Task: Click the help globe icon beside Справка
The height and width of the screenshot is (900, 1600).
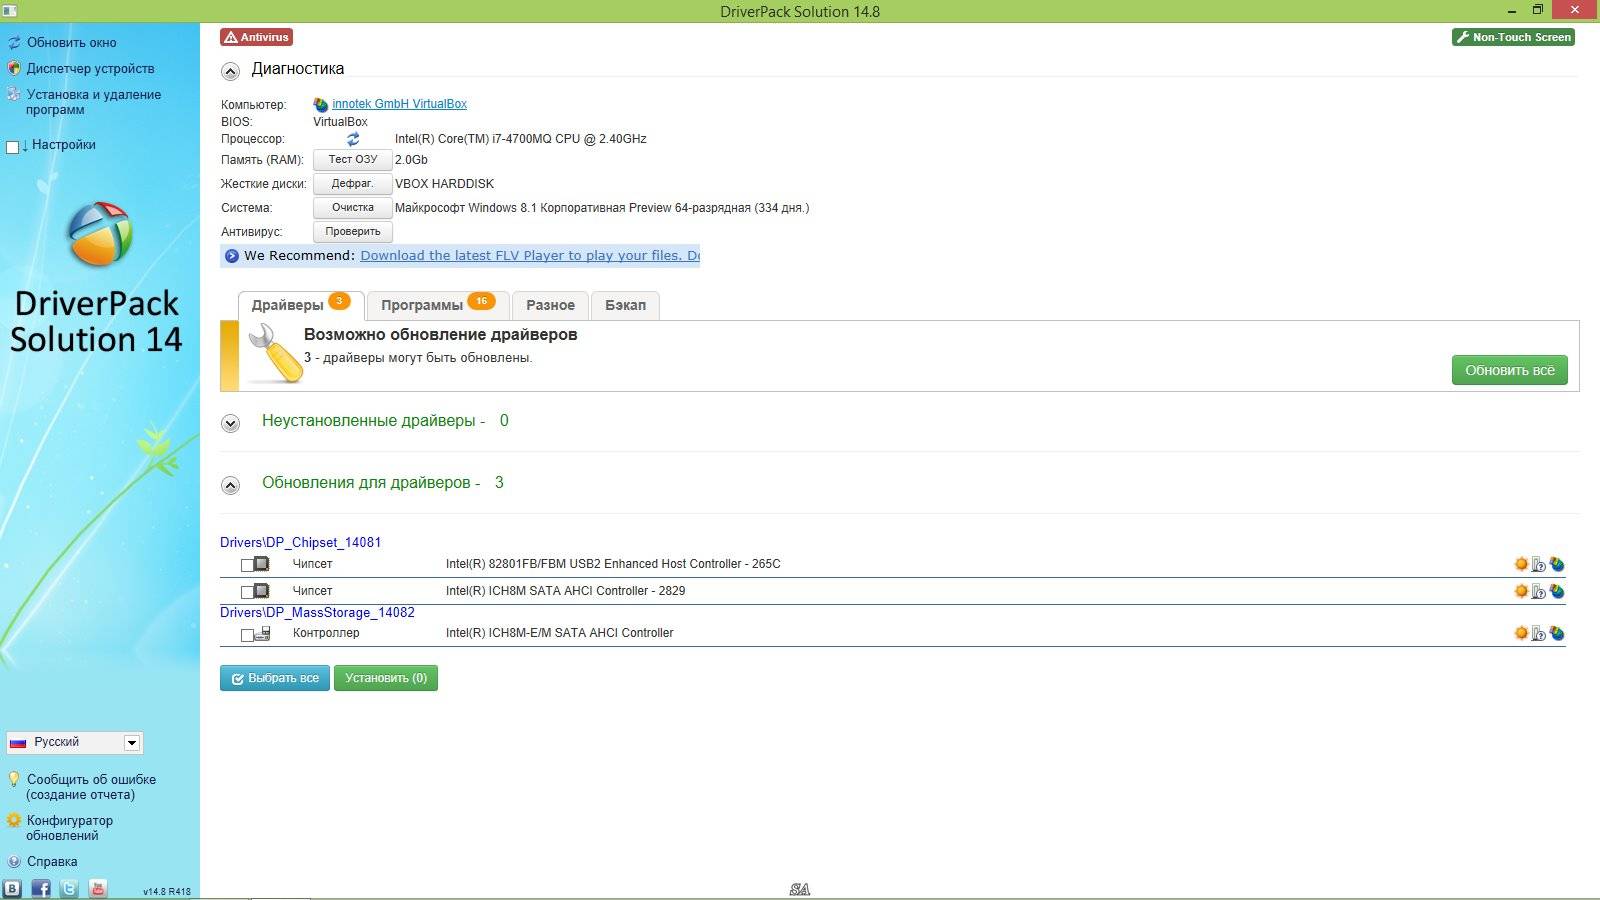Action: point(14,861)
